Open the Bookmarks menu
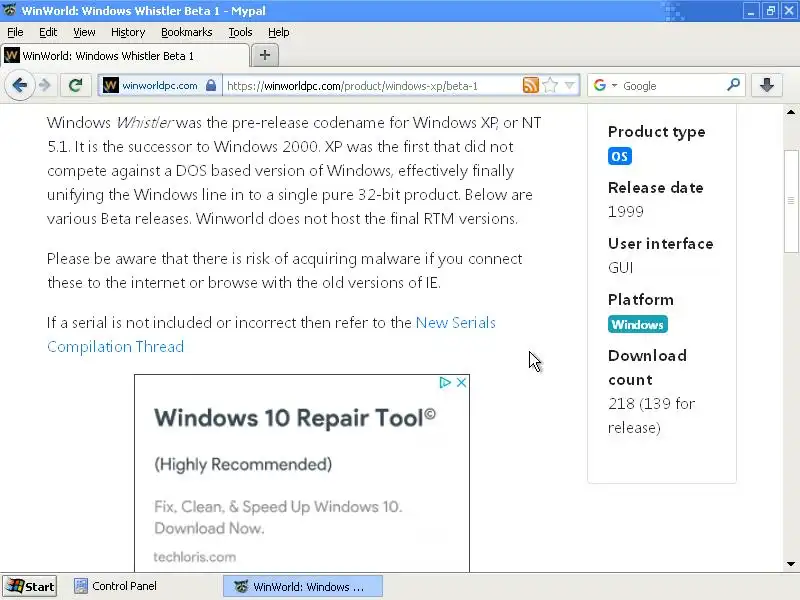Image resolution: width=800 pixels, height=600 pixels. [187, 32]
